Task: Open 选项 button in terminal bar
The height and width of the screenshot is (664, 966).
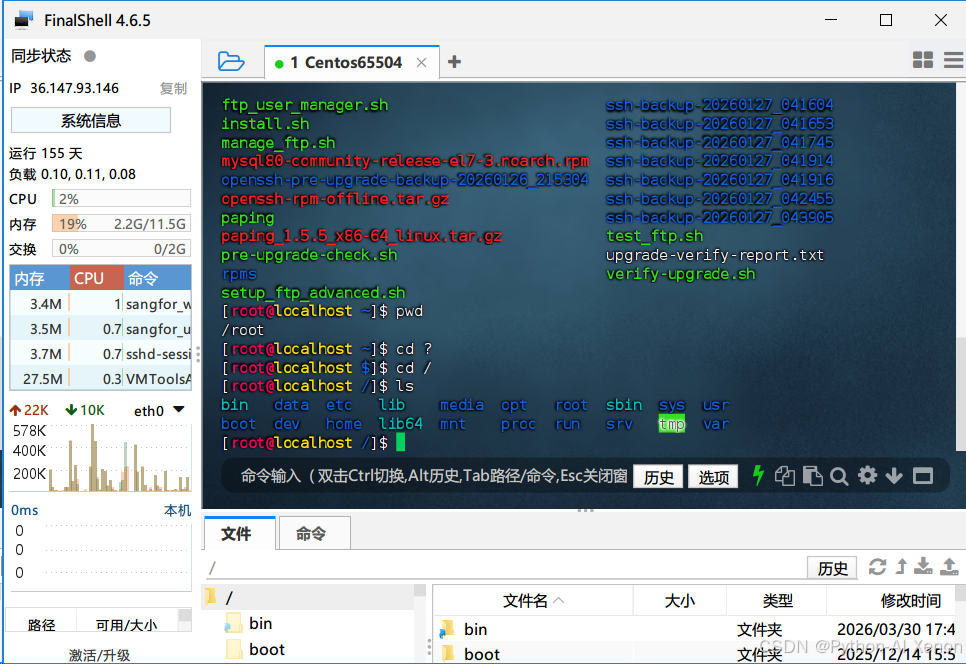Action: pyautogui.click(x=713, y=477)
